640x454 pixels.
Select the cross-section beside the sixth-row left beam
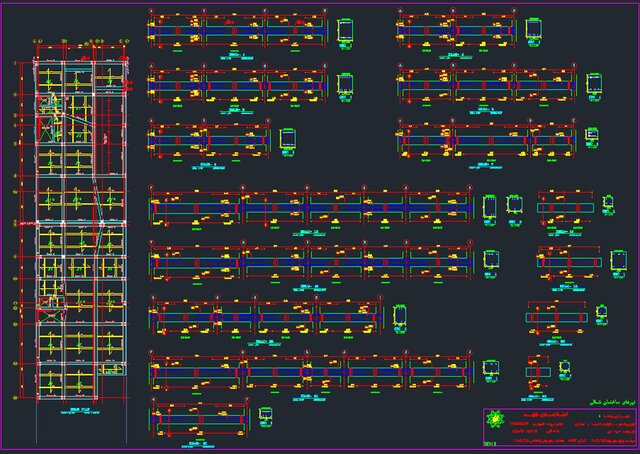pyautogui.click(x=399, y=318)
